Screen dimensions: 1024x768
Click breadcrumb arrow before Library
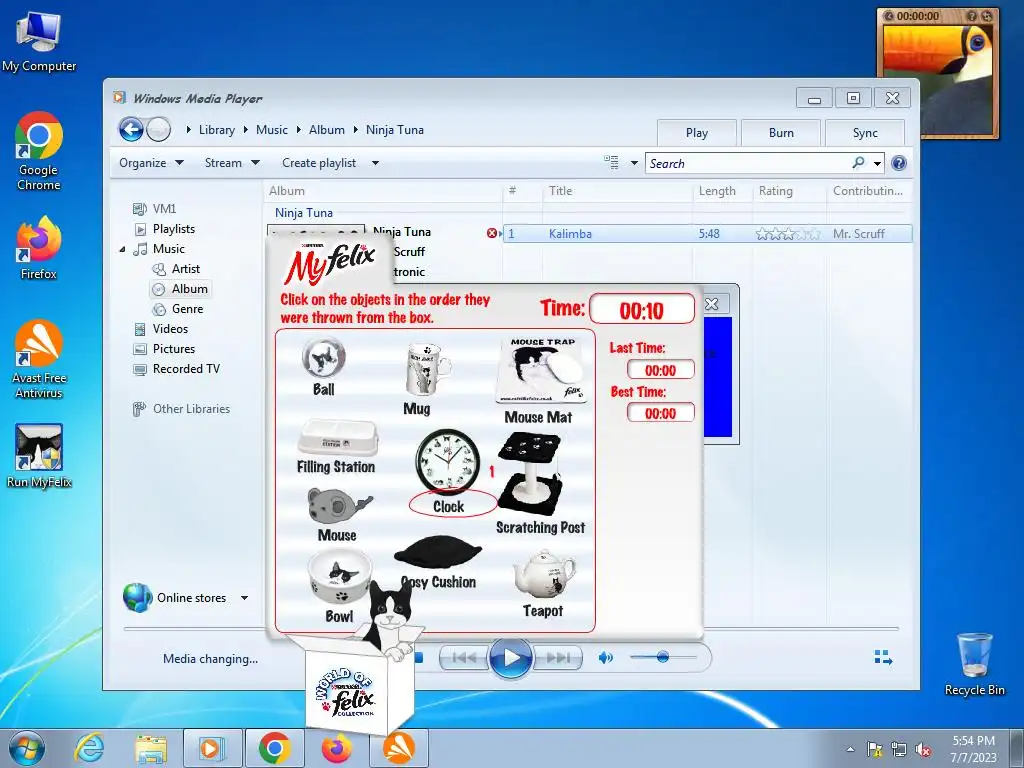pyautogui.click(x=189, y=130)
